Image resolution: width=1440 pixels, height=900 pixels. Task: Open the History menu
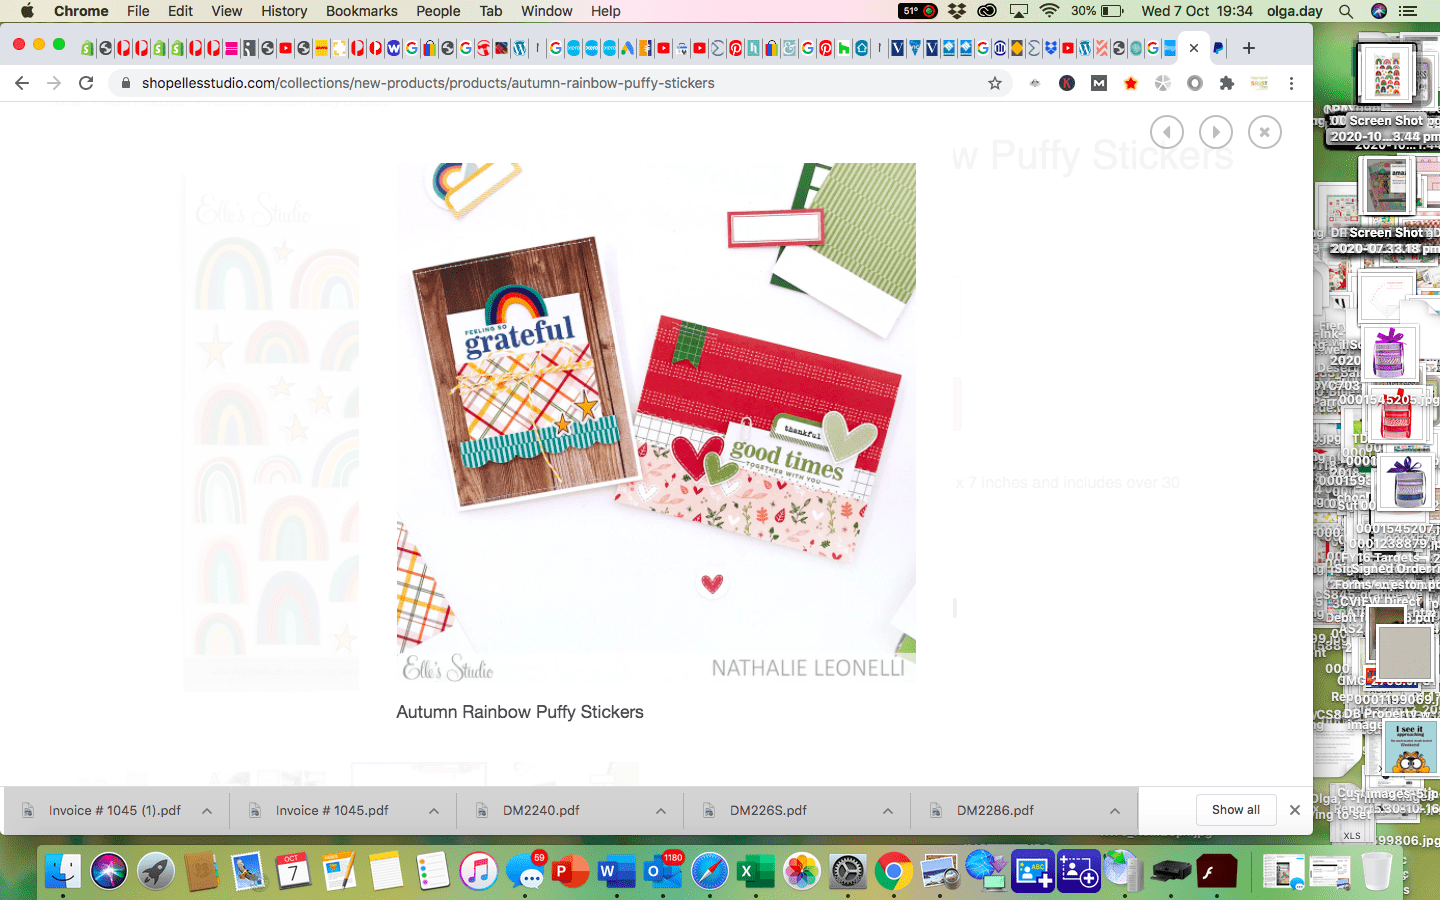click(284, 11)
